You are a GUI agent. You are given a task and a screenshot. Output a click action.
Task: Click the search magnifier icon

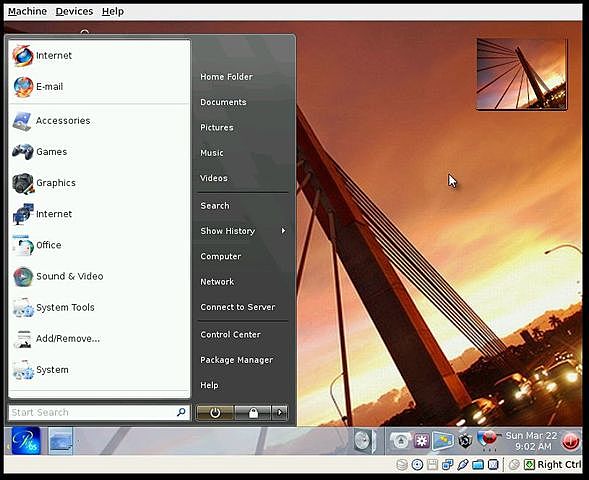point(181,412)
